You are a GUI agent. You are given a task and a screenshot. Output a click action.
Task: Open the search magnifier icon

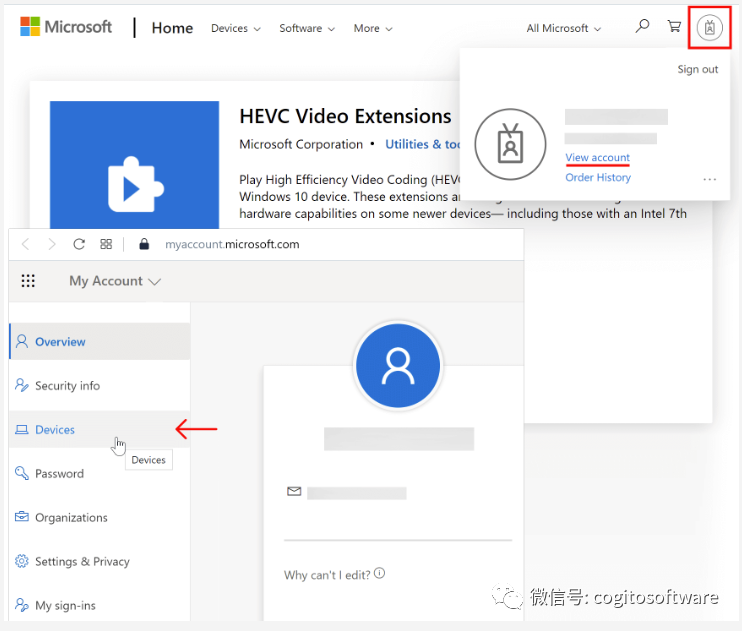pyautogui.click(x=642, y=26)
